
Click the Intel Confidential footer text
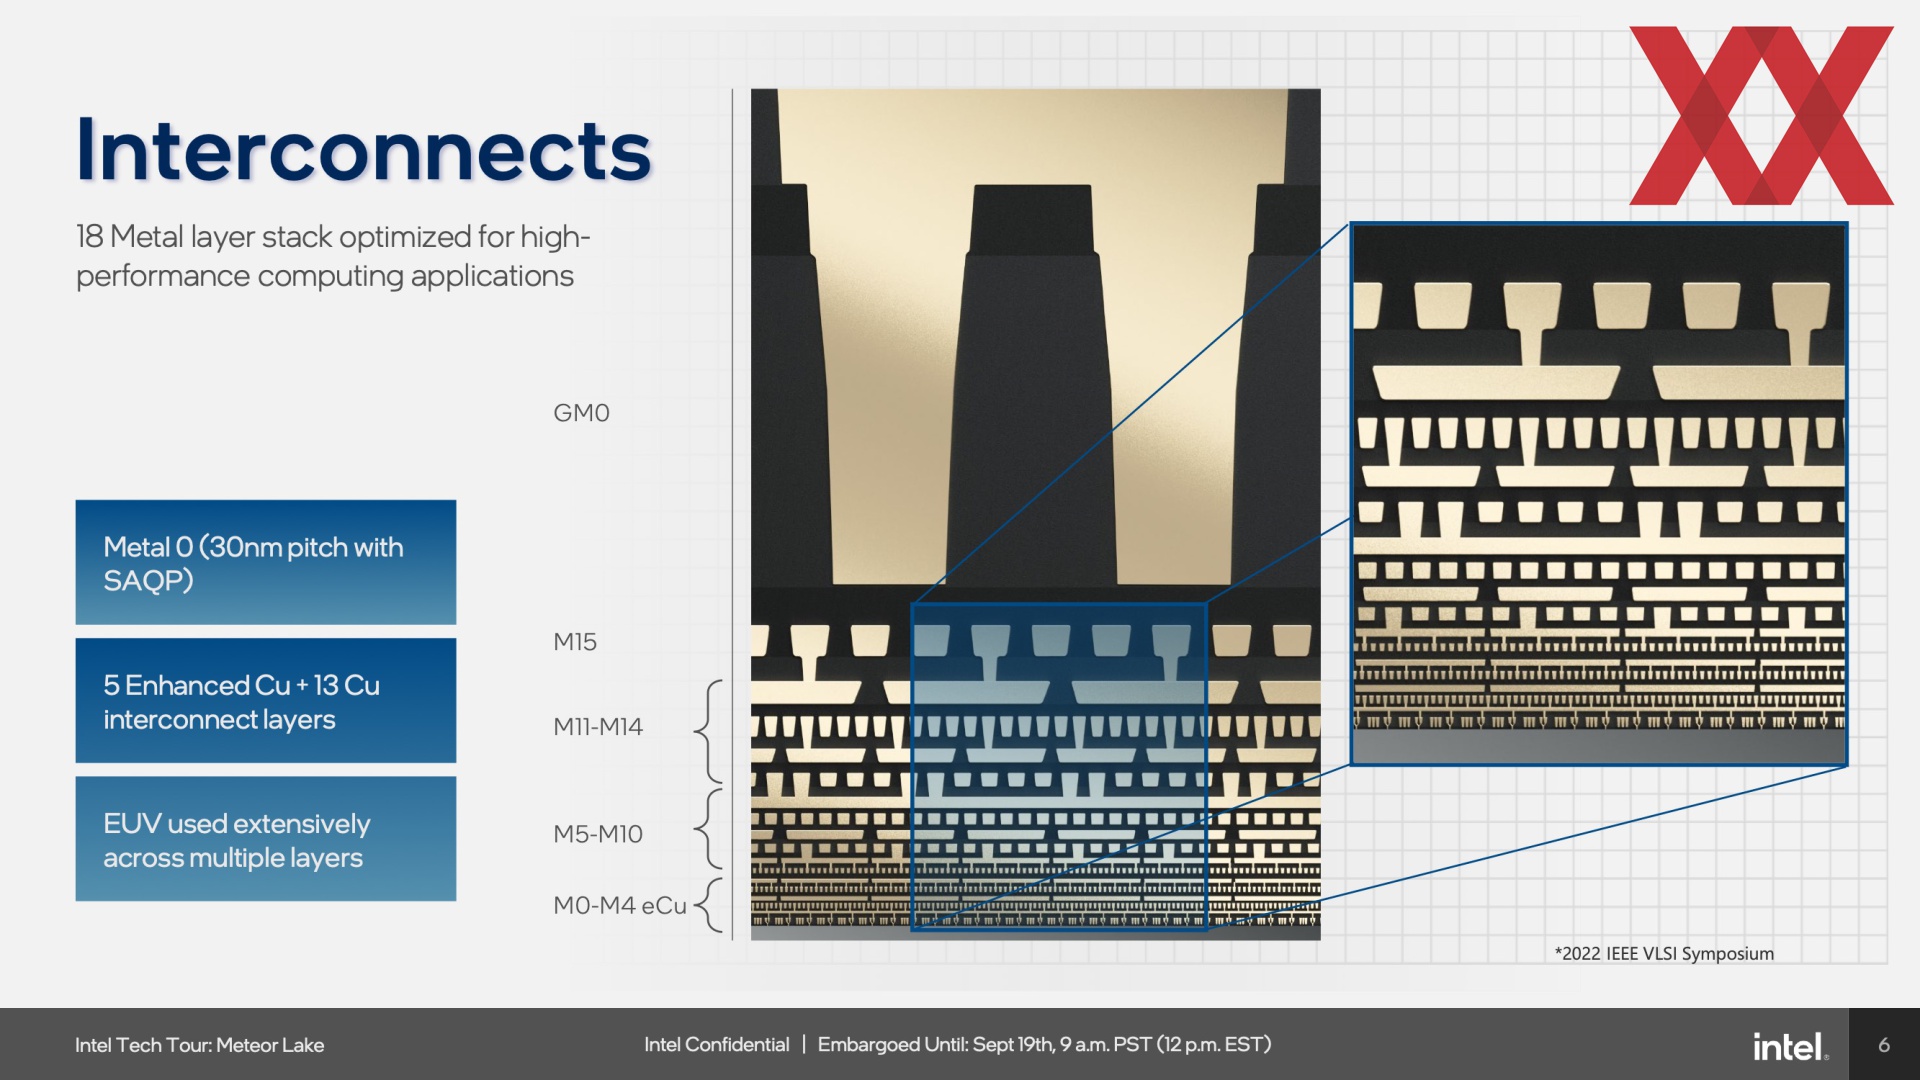point(717,1045)
